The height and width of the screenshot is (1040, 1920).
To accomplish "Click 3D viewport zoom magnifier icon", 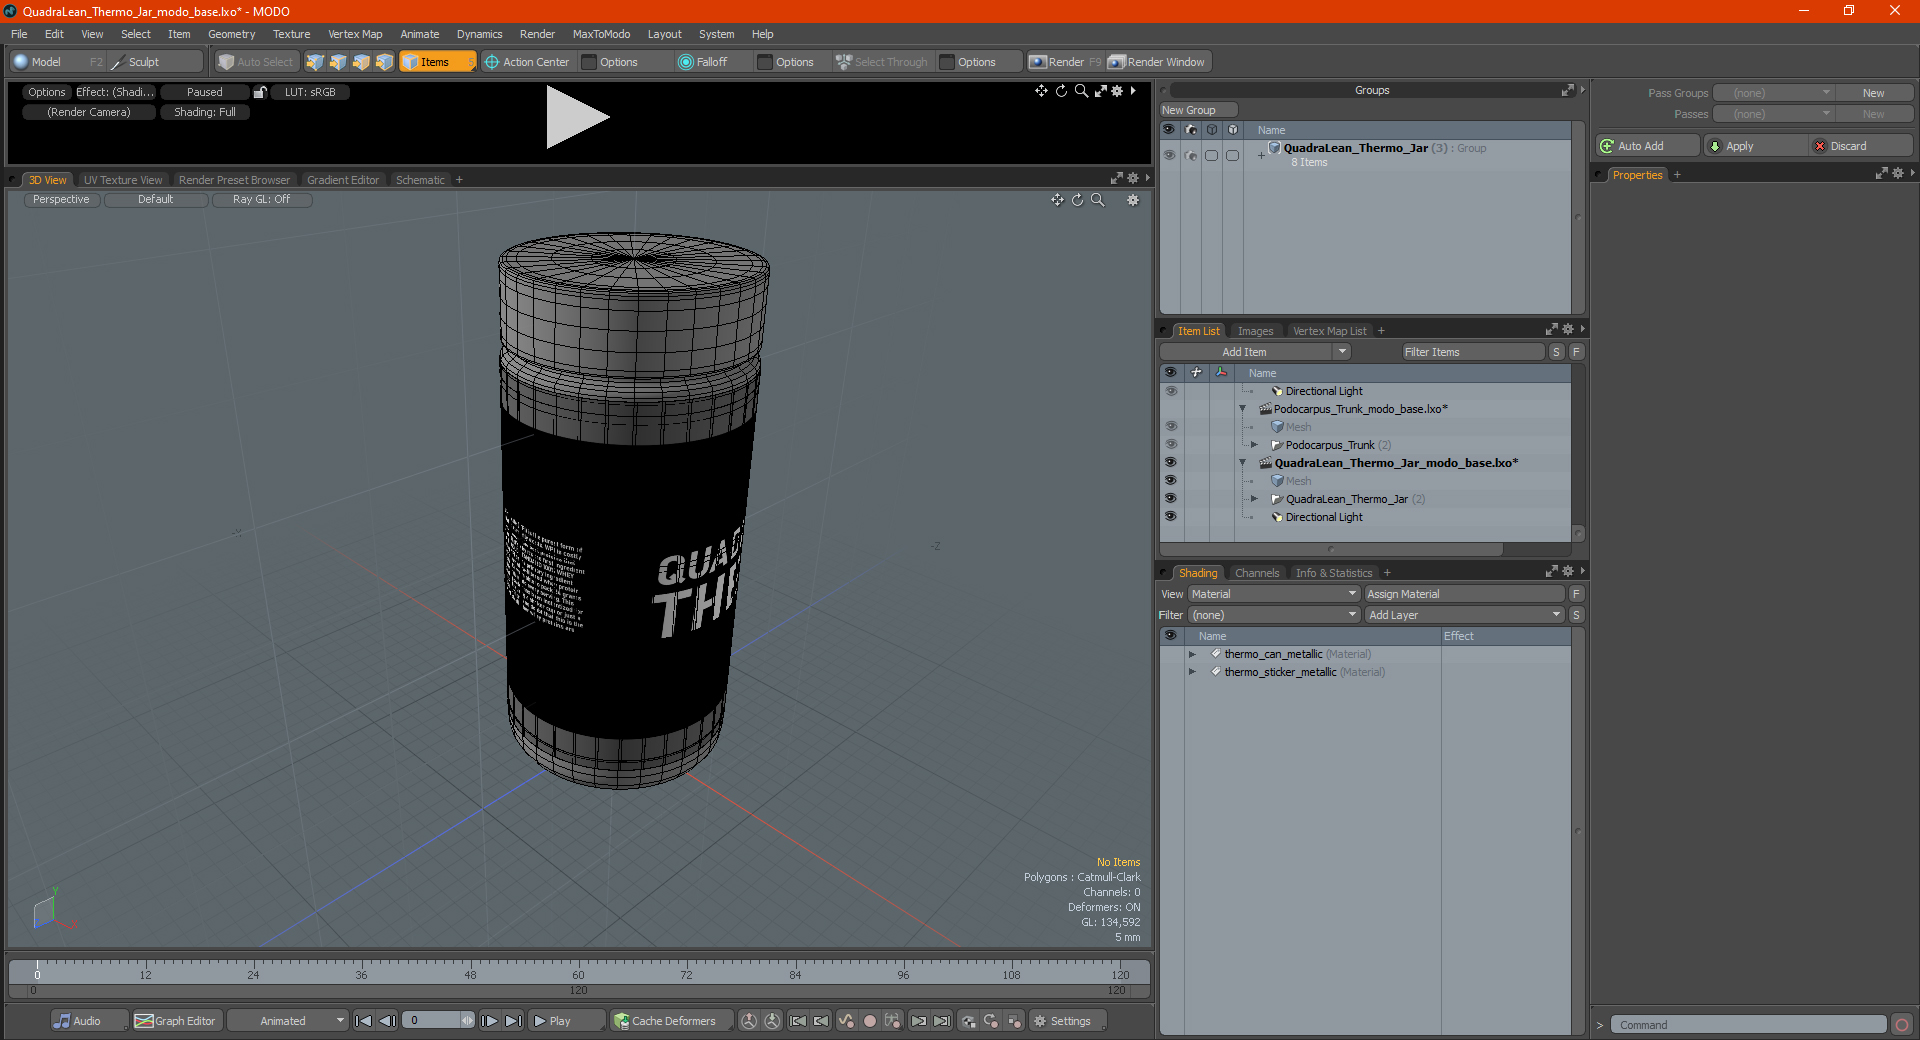I will (x=1097, y=200).
